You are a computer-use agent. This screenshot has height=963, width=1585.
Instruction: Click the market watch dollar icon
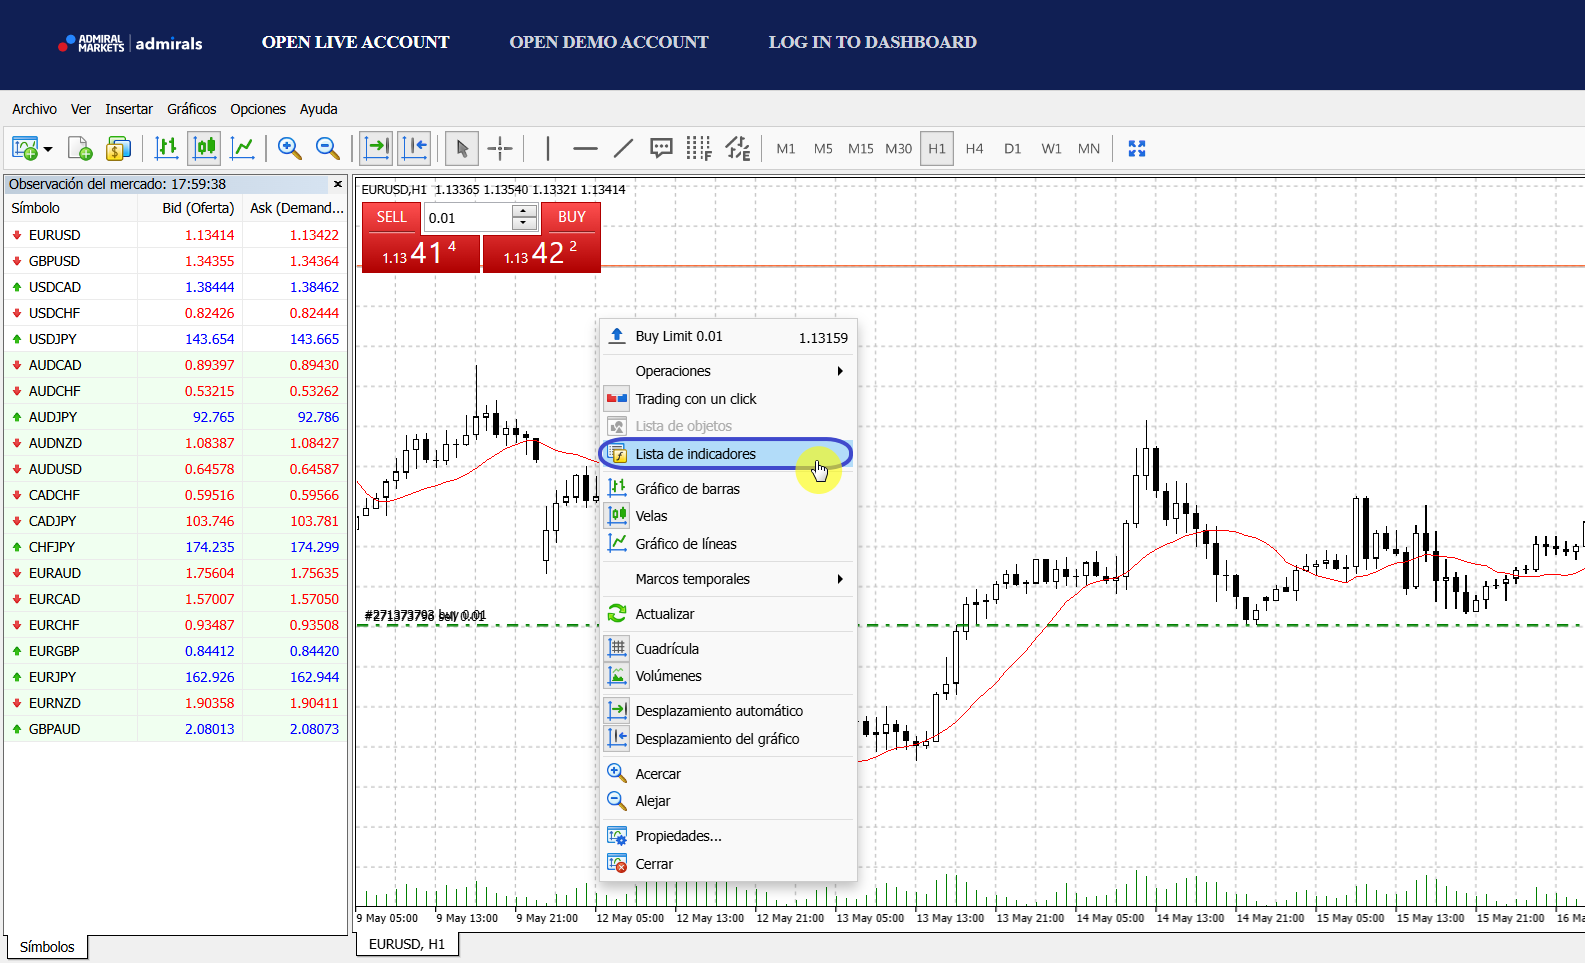click(x=118, y=149)
